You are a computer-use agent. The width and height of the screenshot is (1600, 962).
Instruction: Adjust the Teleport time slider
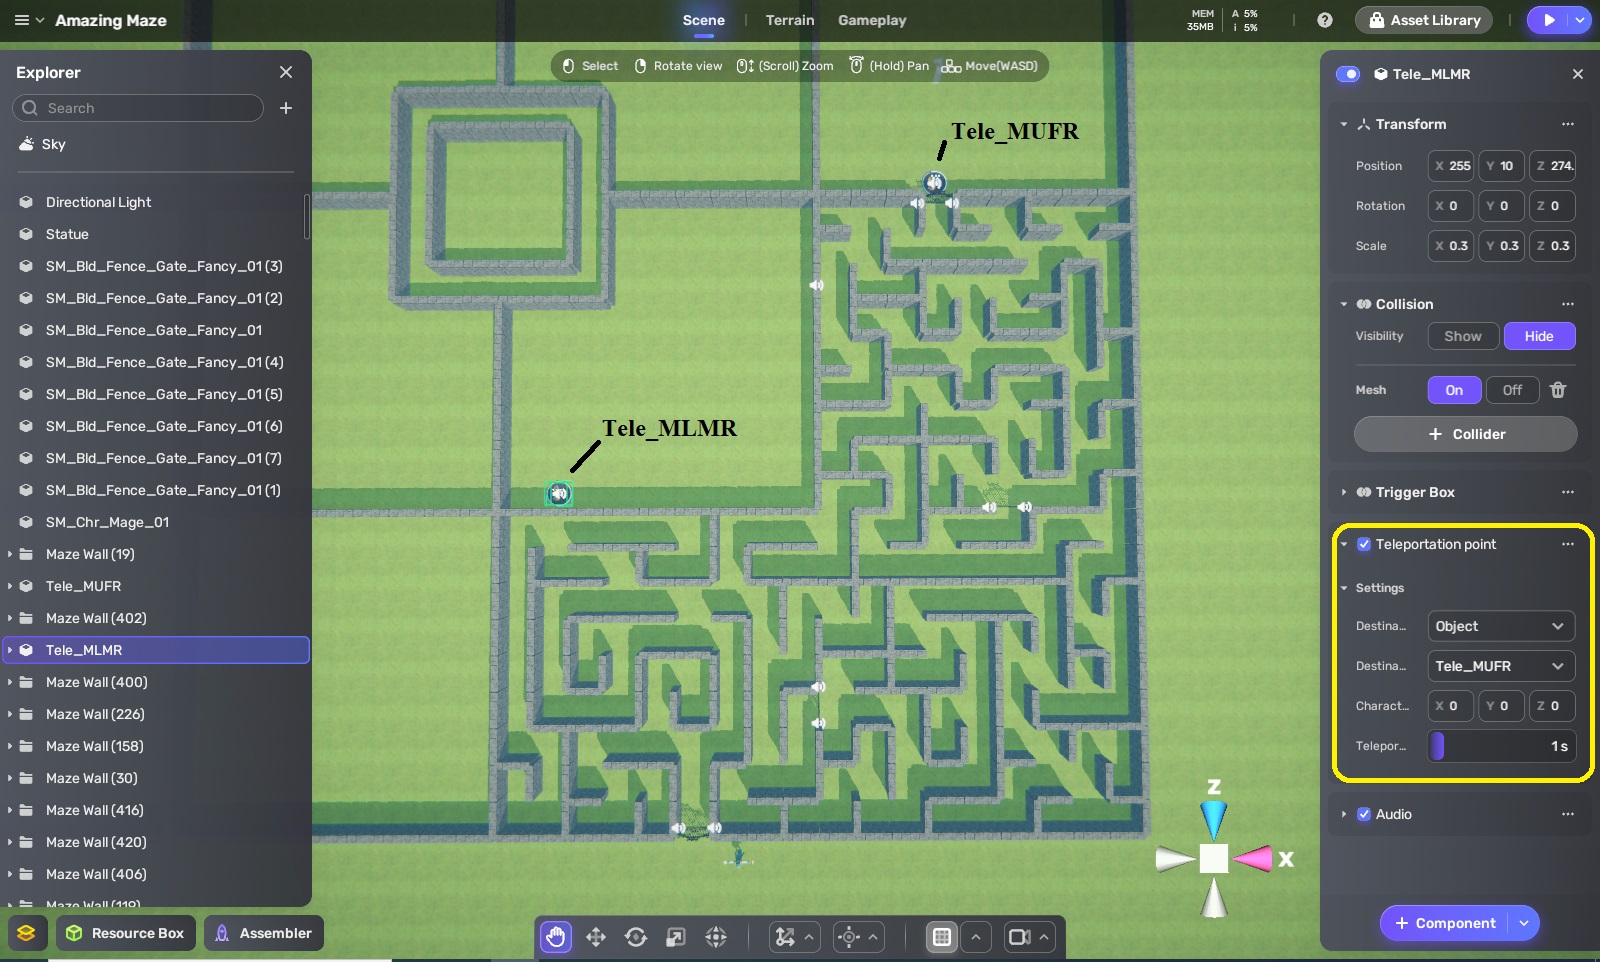point(1500,746)
